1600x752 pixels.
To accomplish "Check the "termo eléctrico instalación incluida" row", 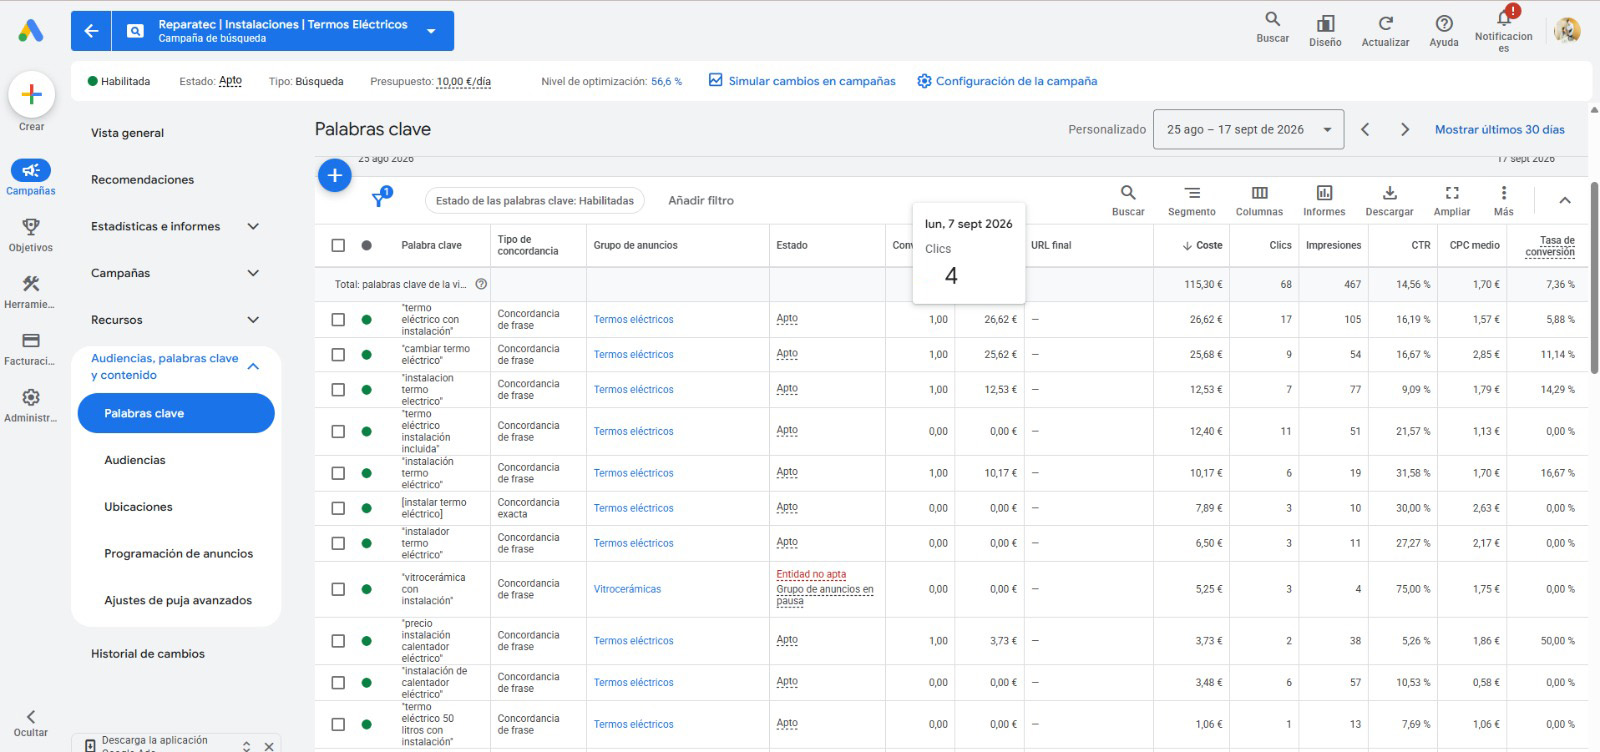I will pos(338,432).
